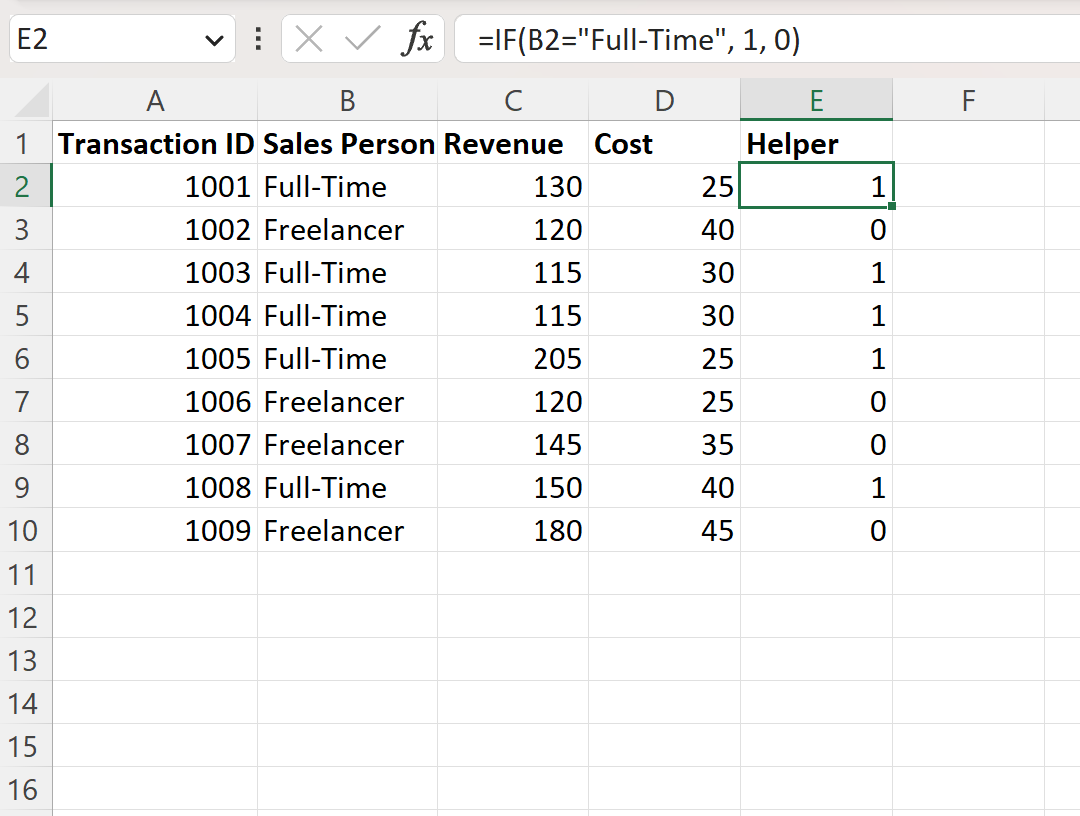Select column B header
The width and height of the screenshot is (1080, 816).
347,101
